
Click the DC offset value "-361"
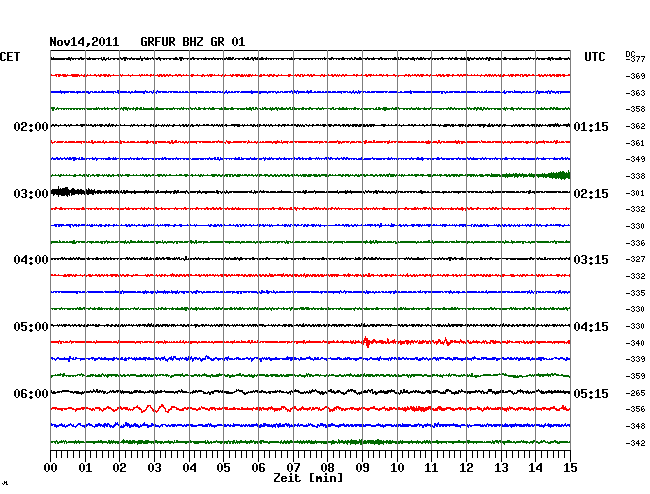coord(635,143)
